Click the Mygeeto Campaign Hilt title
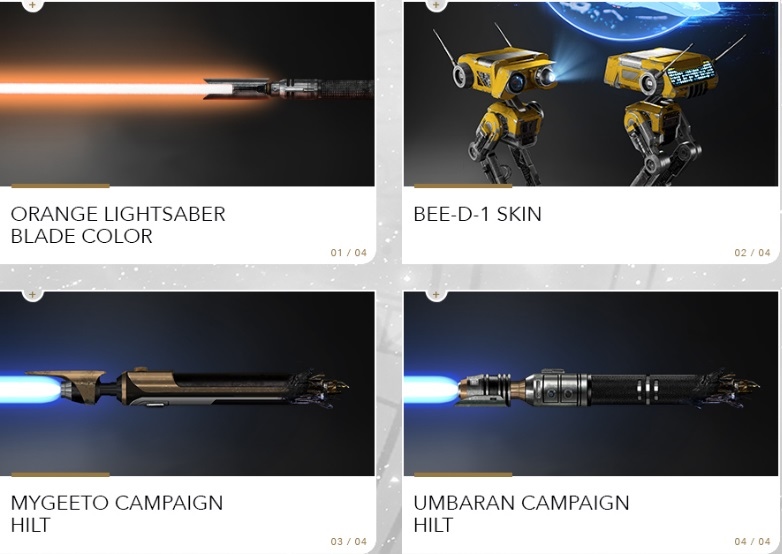 [x=117, y=514]
